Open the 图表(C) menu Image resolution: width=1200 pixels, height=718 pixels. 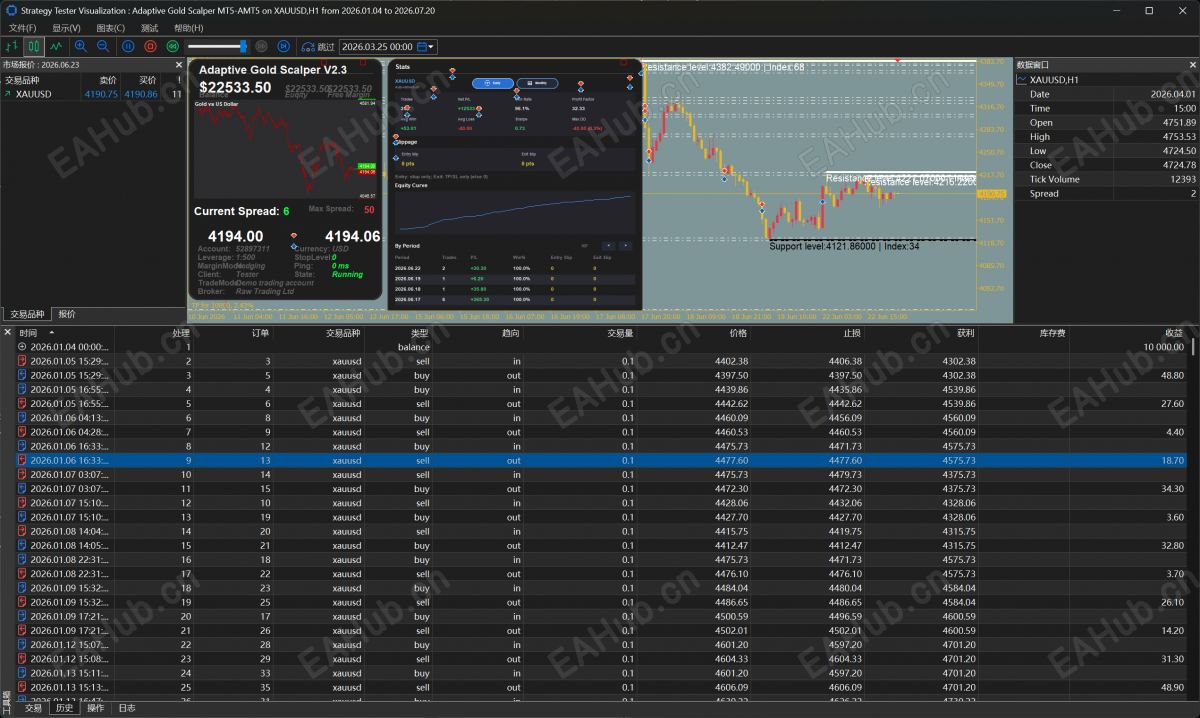coord(110,28)
